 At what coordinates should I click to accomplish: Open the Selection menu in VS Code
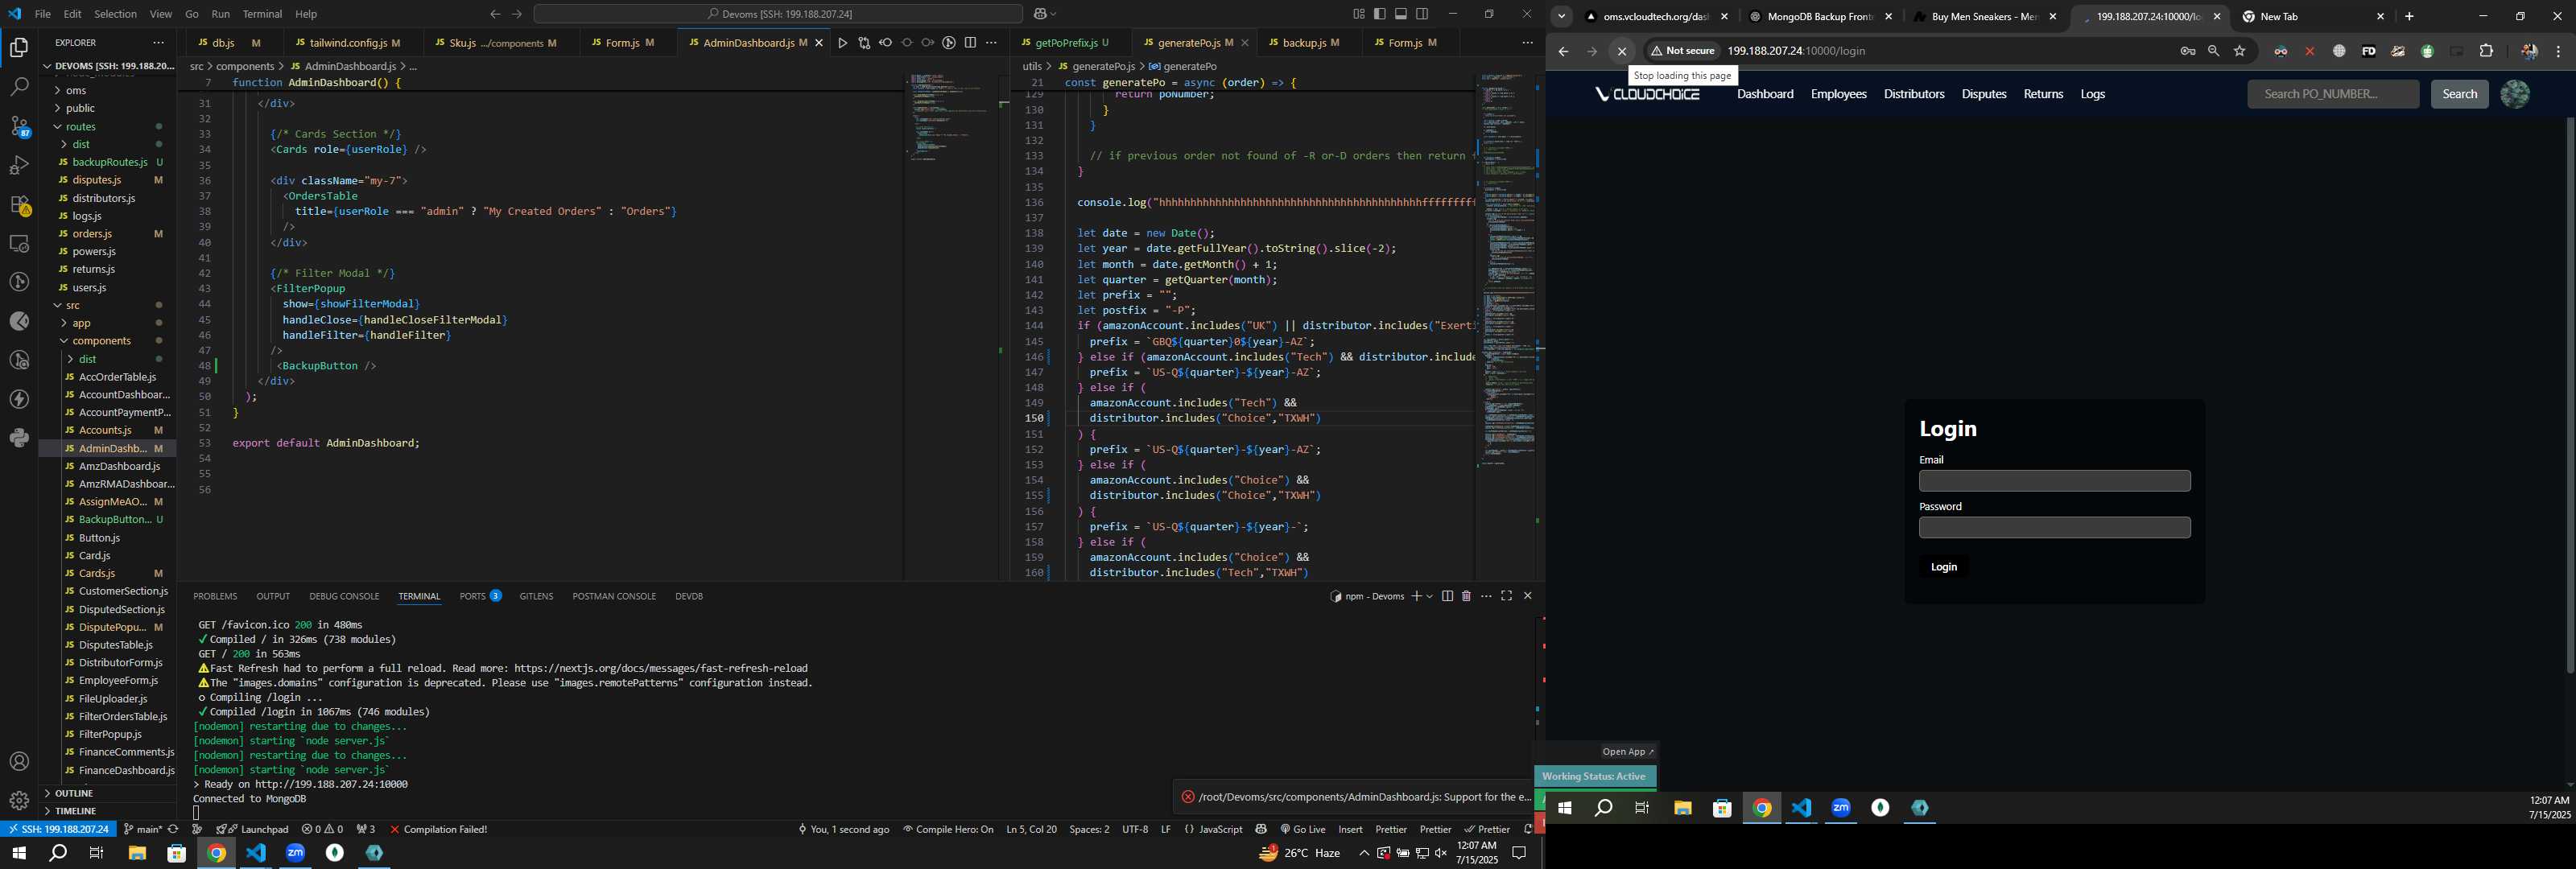115,14
